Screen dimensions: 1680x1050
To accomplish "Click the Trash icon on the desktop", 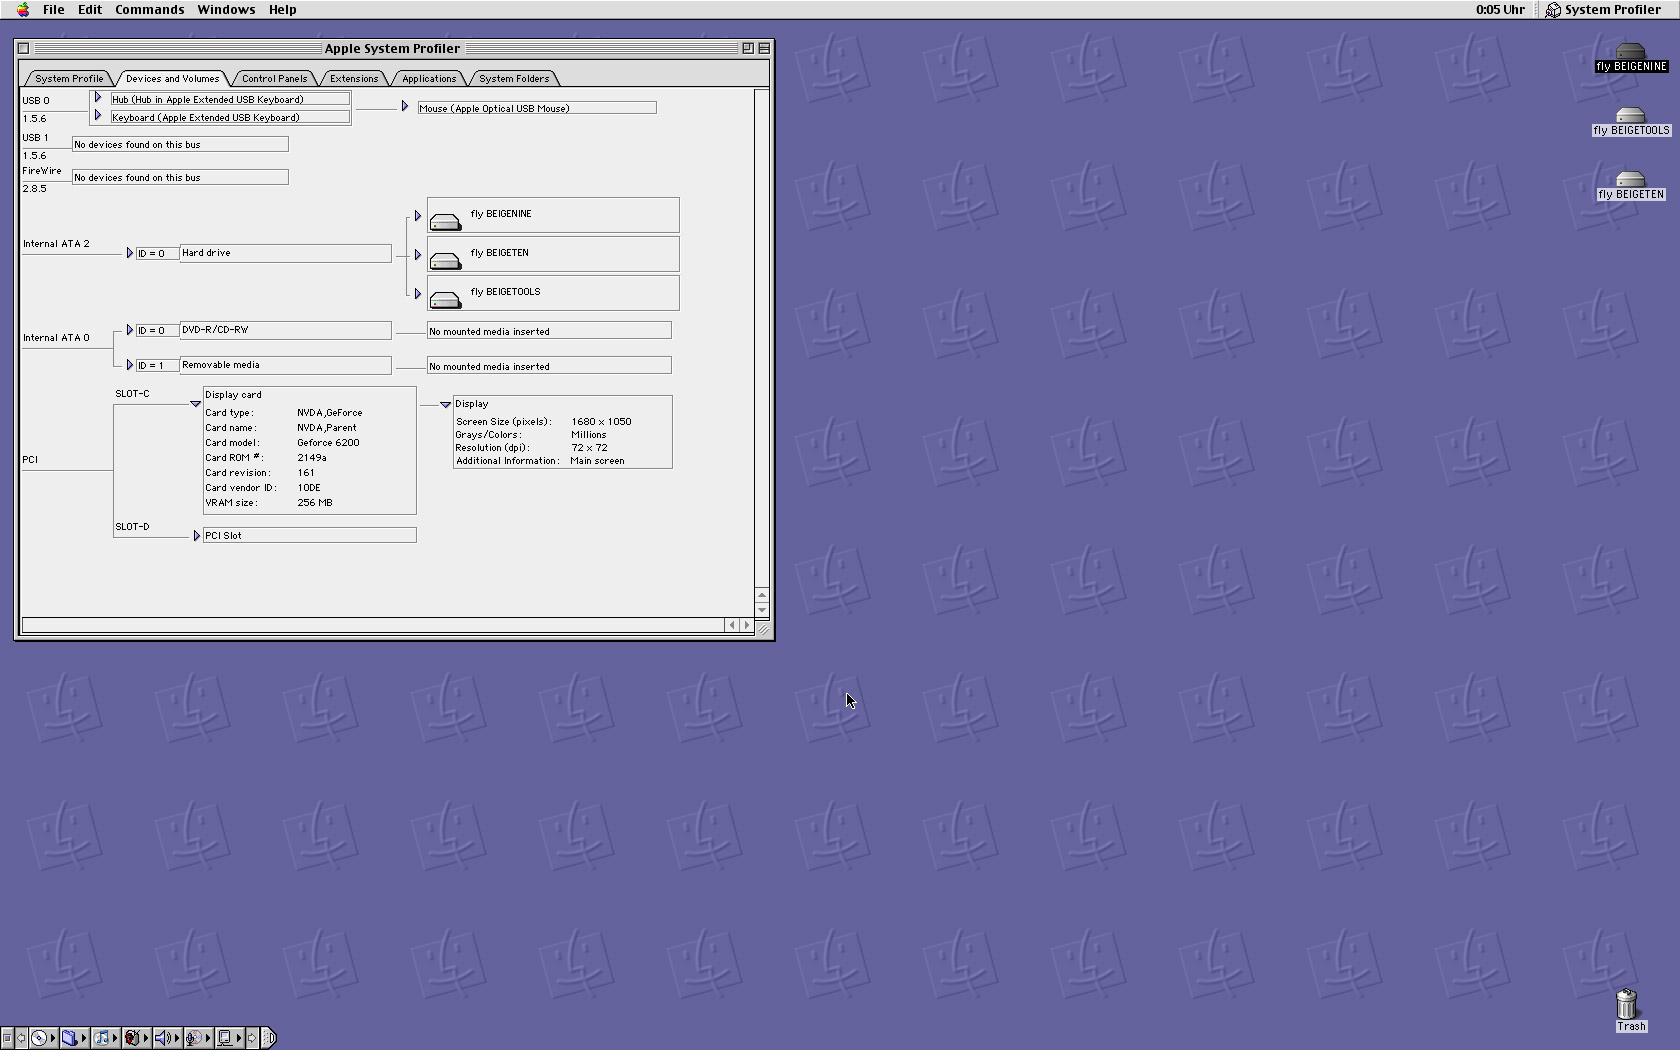I will point(1627,1004).
